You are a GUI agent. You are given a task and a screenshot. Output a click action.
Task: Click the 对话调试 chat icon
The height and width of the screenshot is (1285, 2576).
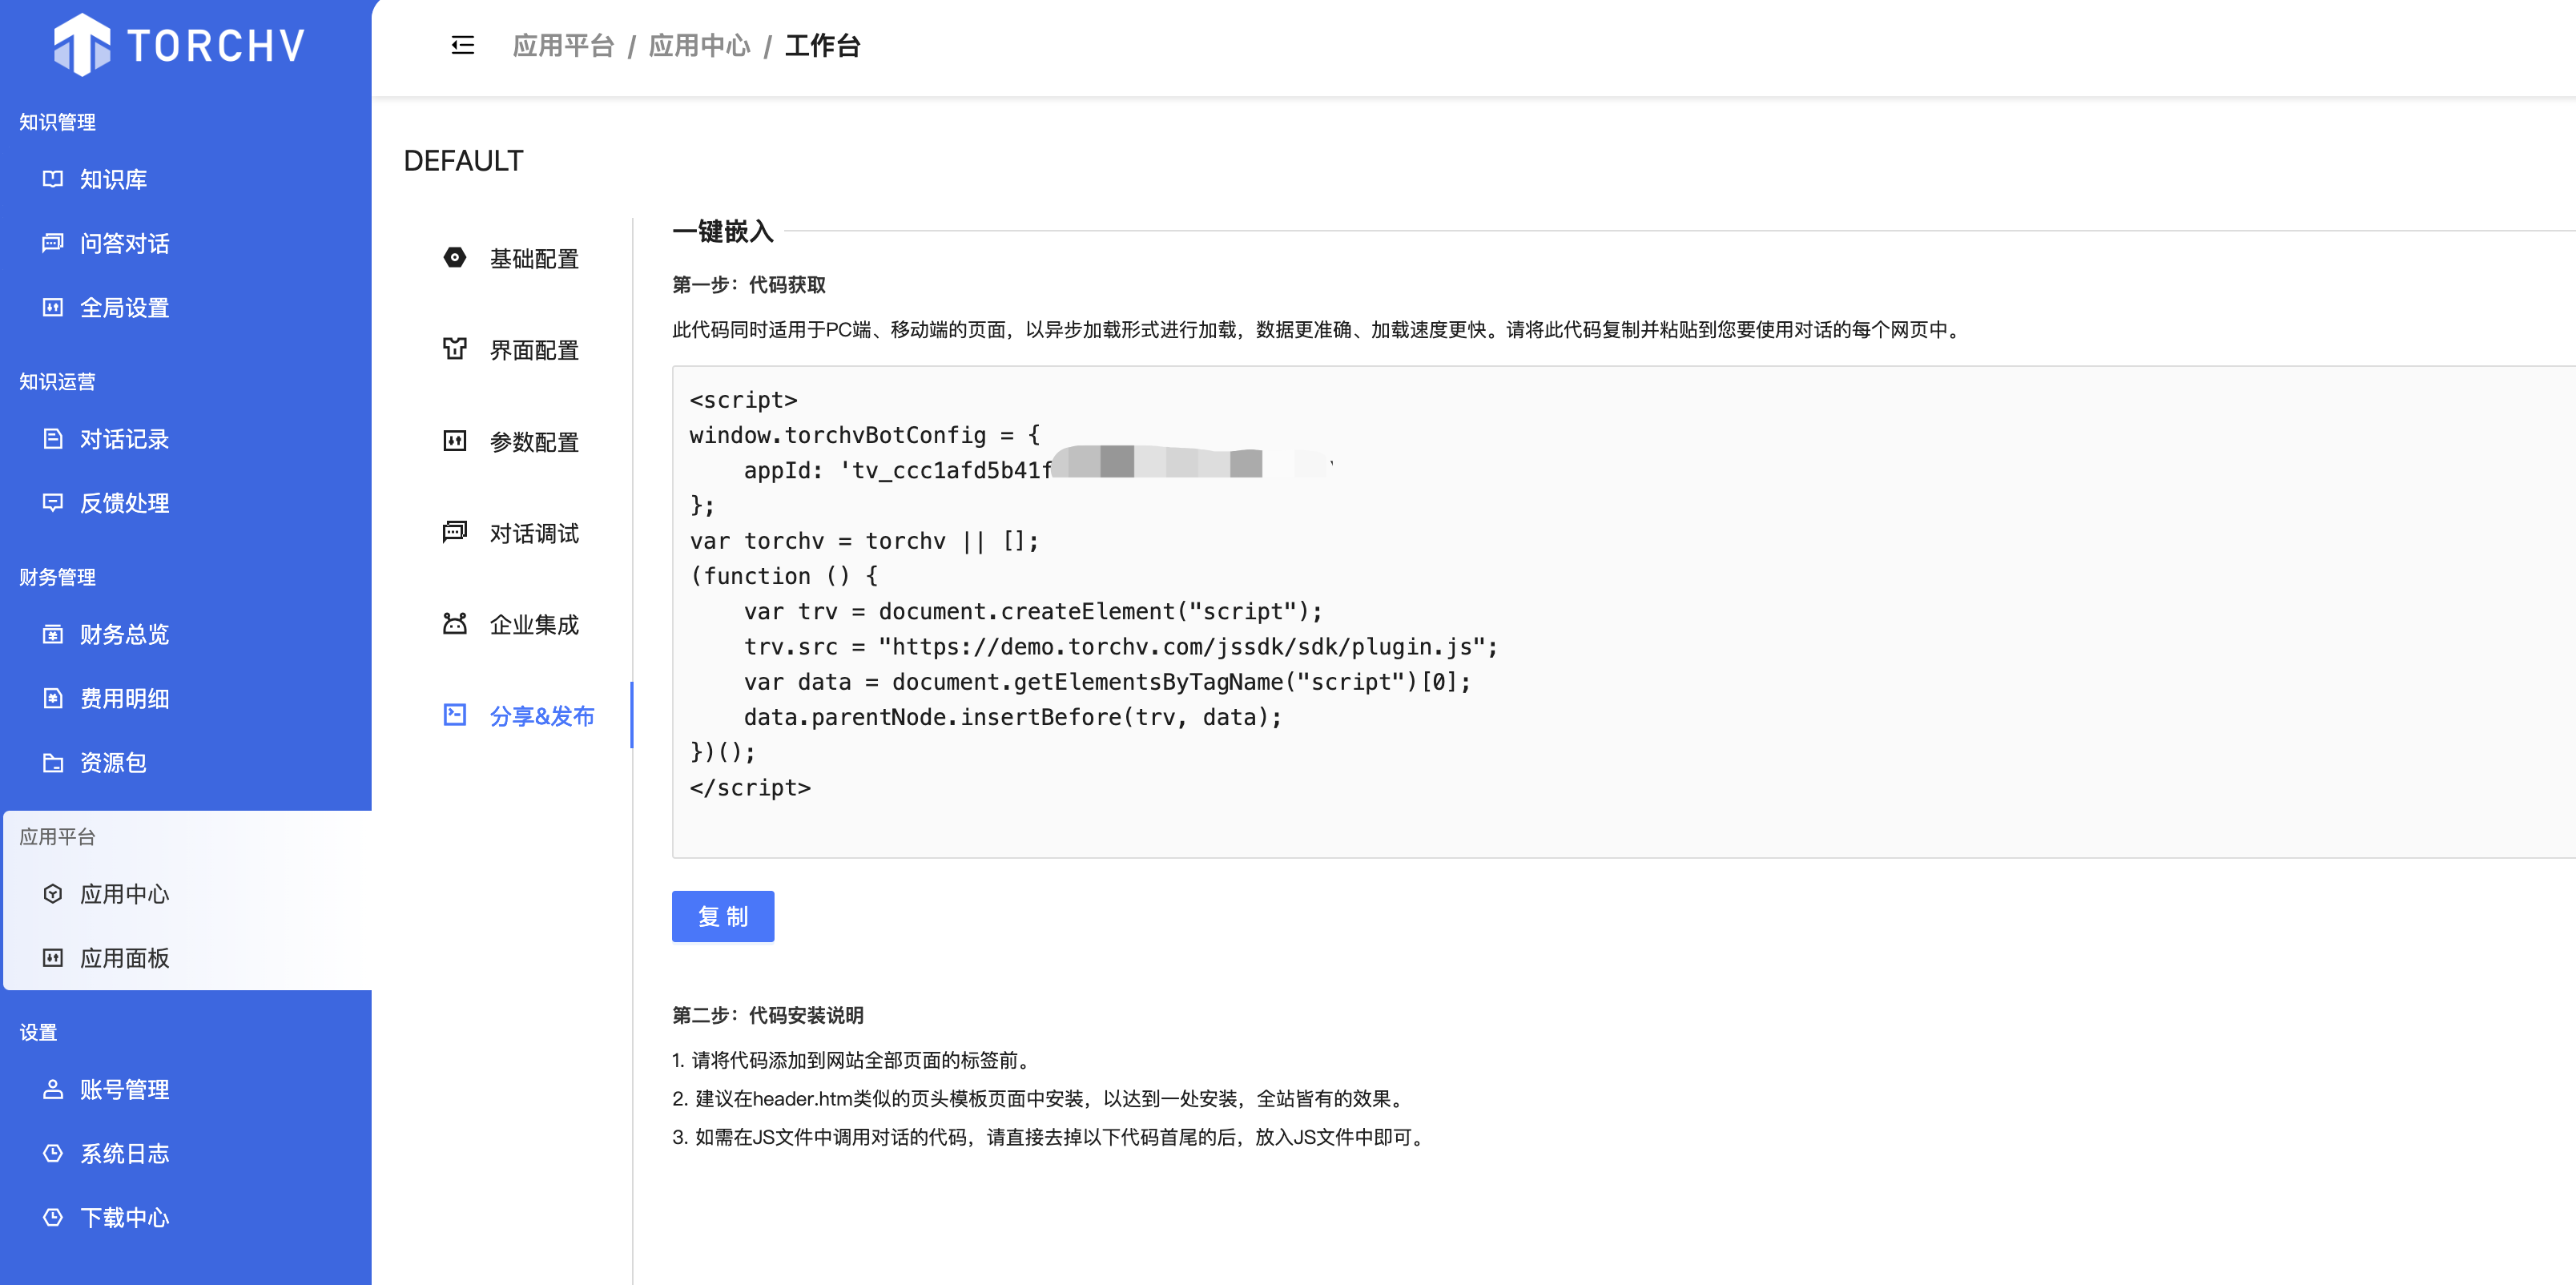coord(455,532)
